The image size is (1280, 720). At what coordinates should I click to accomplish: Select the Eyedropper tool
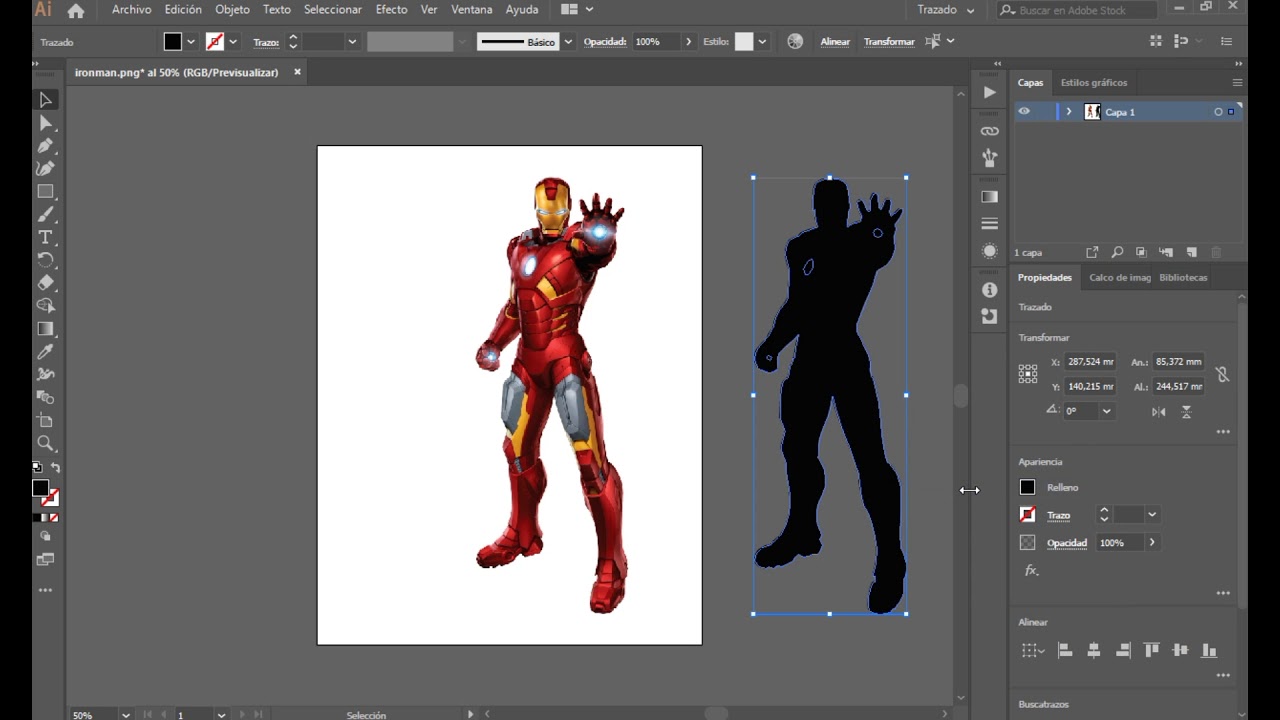[45, 352]
